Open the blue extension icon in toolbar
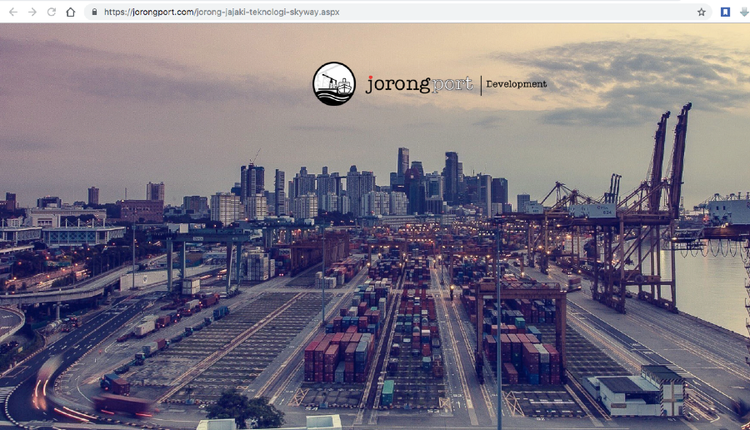Screen dimensions: 750x430 [x=725, y=12]
